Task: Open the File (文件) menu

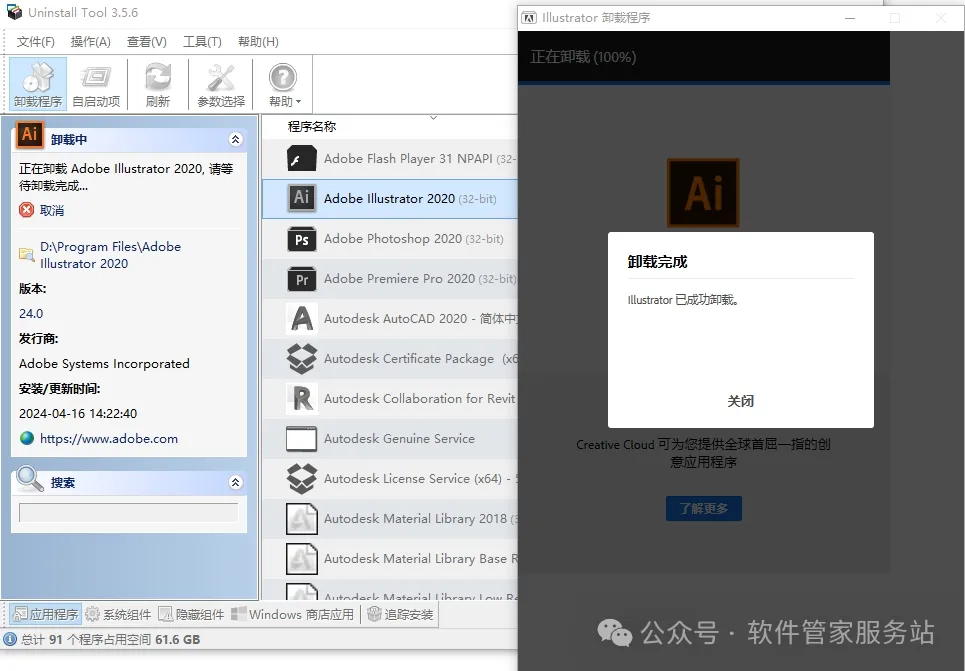Action: pyautogui.click(x=35, y=41)
